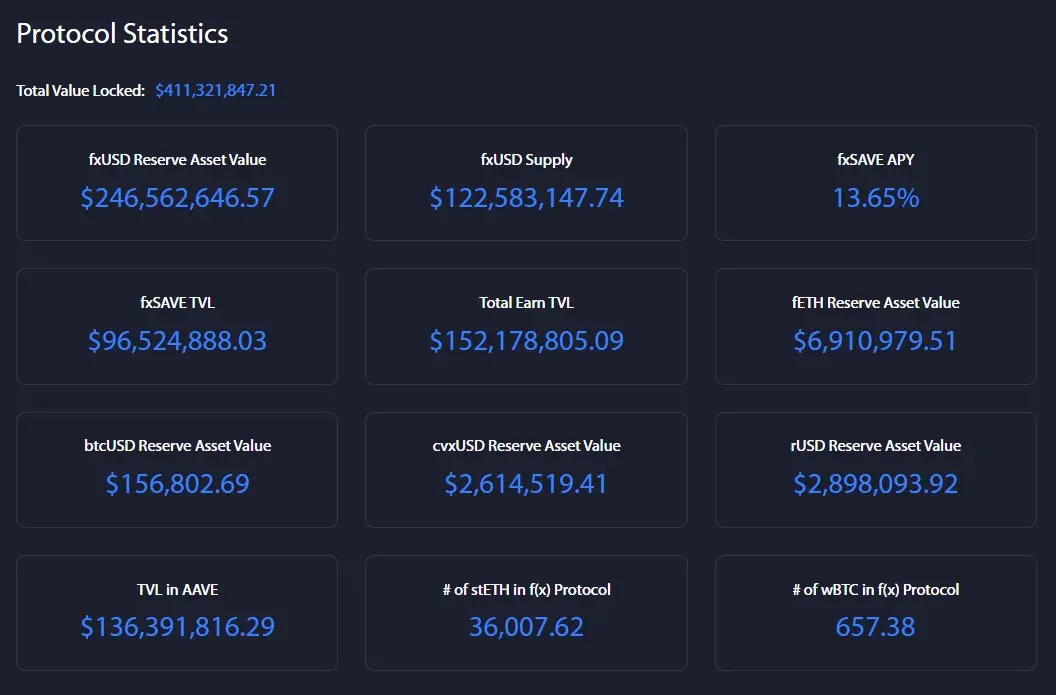1056x695 pixels.
Task: Click the $156,802.69 btcUSD value
Action: pos(177,484)
